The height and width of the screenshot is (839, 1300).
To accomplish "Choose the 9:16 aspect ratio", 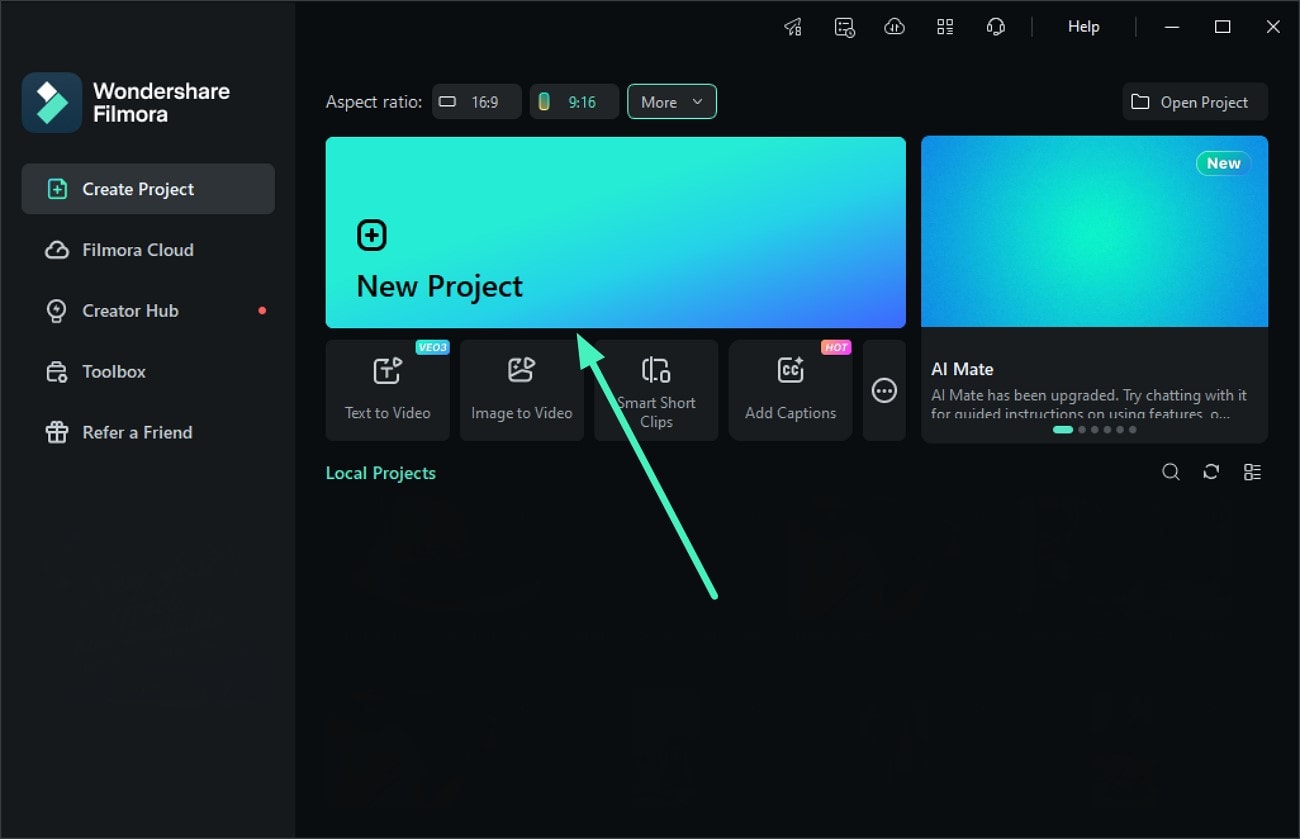I will (574, 102).
